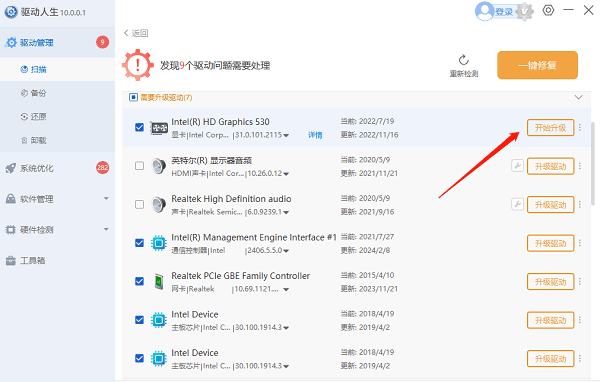Collapse the 需要升级驱动 section chevron
The height and width of the screenshot is (382, 600).
point(579,97)
